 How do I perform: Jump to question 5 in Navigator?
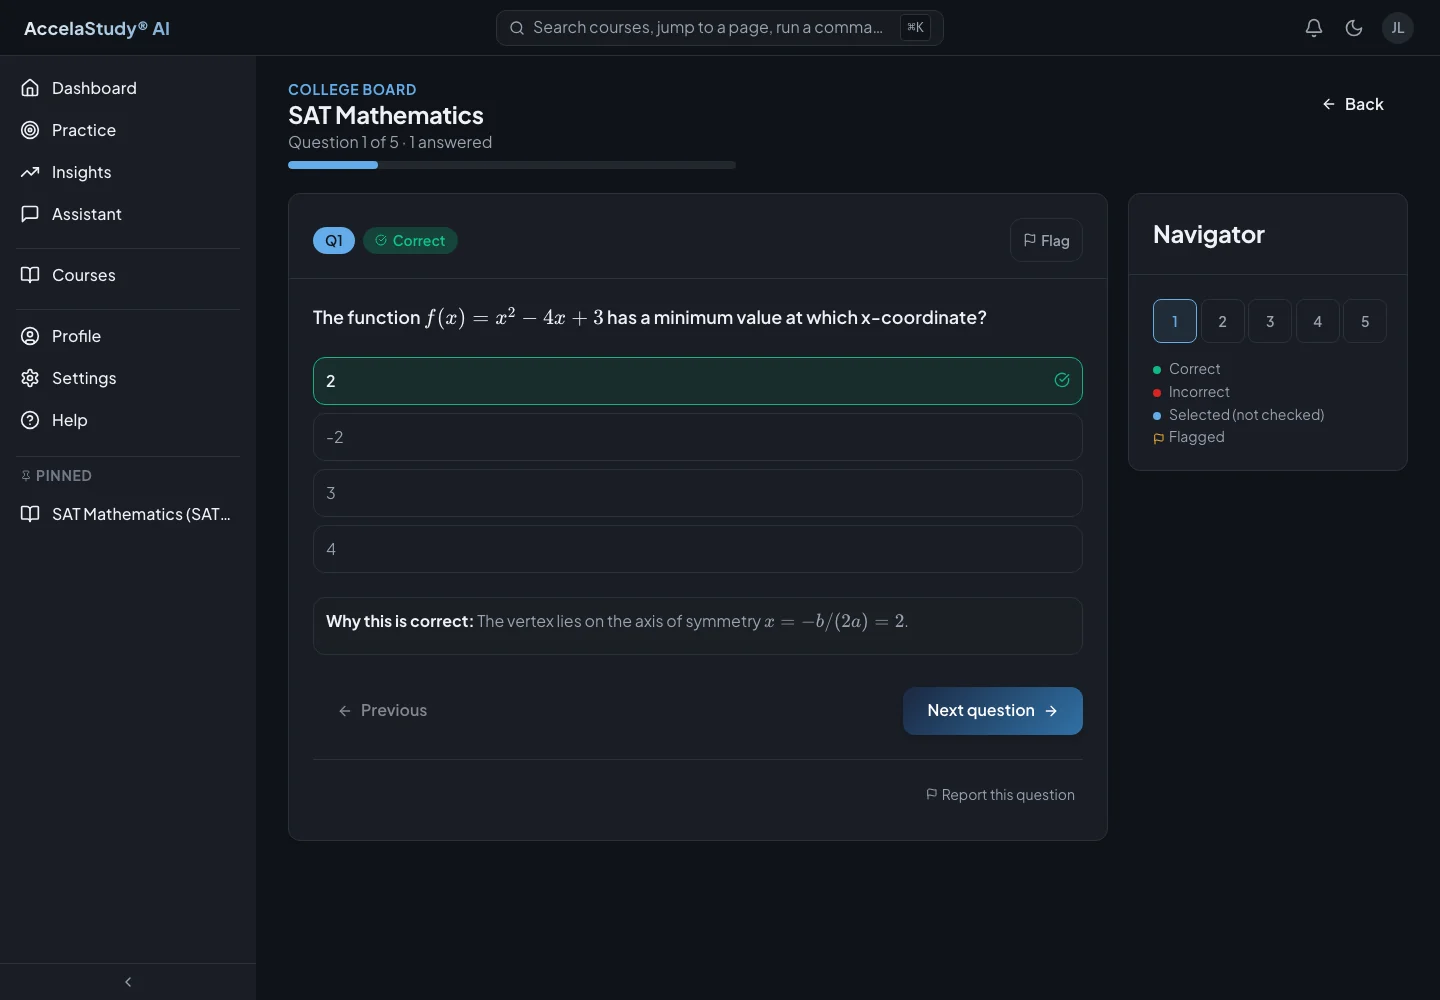(x=1365, y=321)
